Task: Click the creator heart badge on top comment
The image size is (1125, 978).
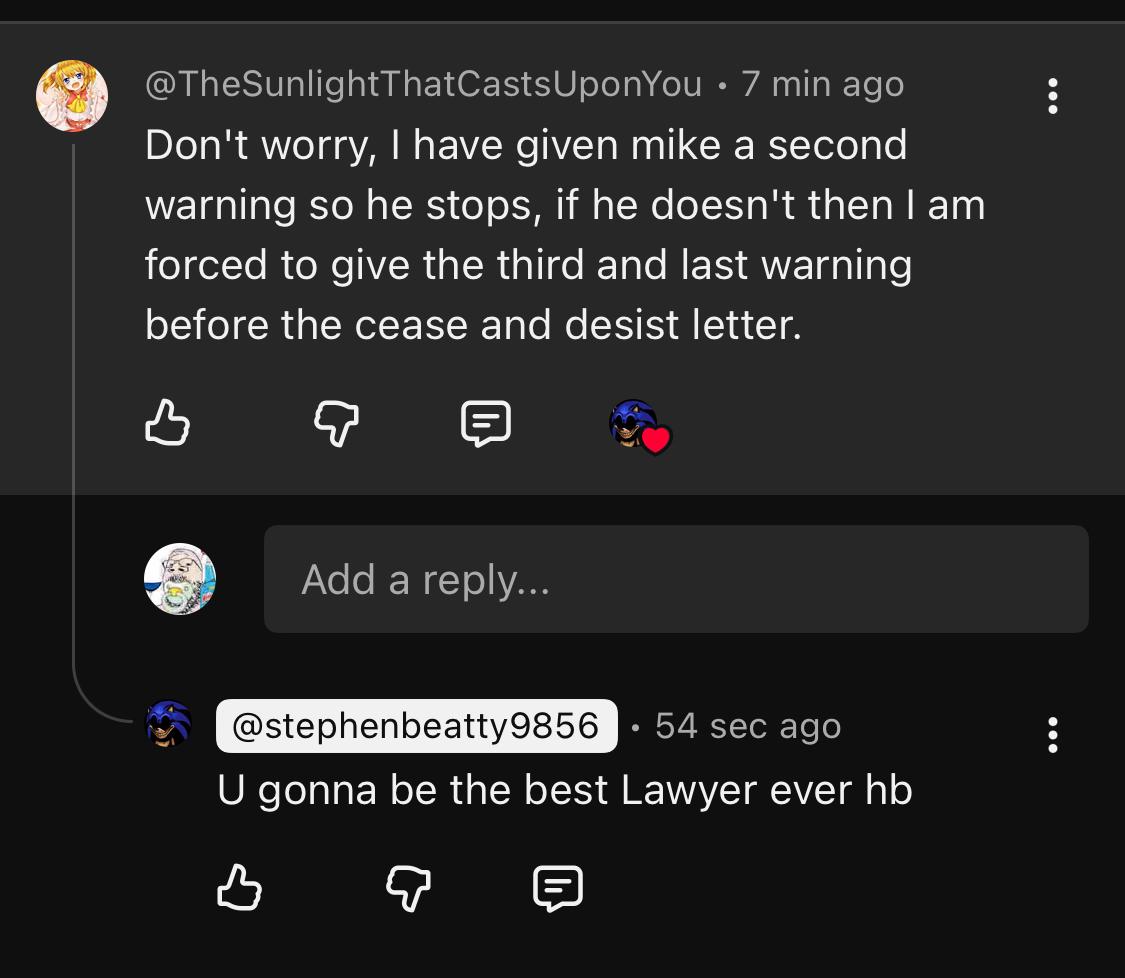Action: [x=640, y=425]
